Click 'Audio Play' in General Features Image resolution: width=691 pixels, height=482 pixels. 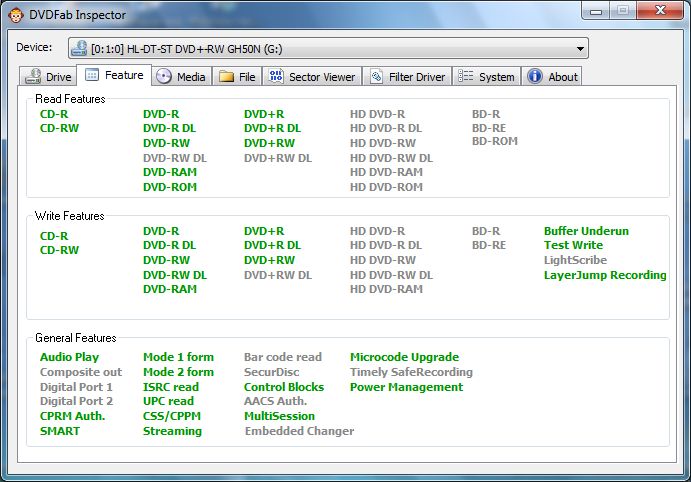[69, 357]
